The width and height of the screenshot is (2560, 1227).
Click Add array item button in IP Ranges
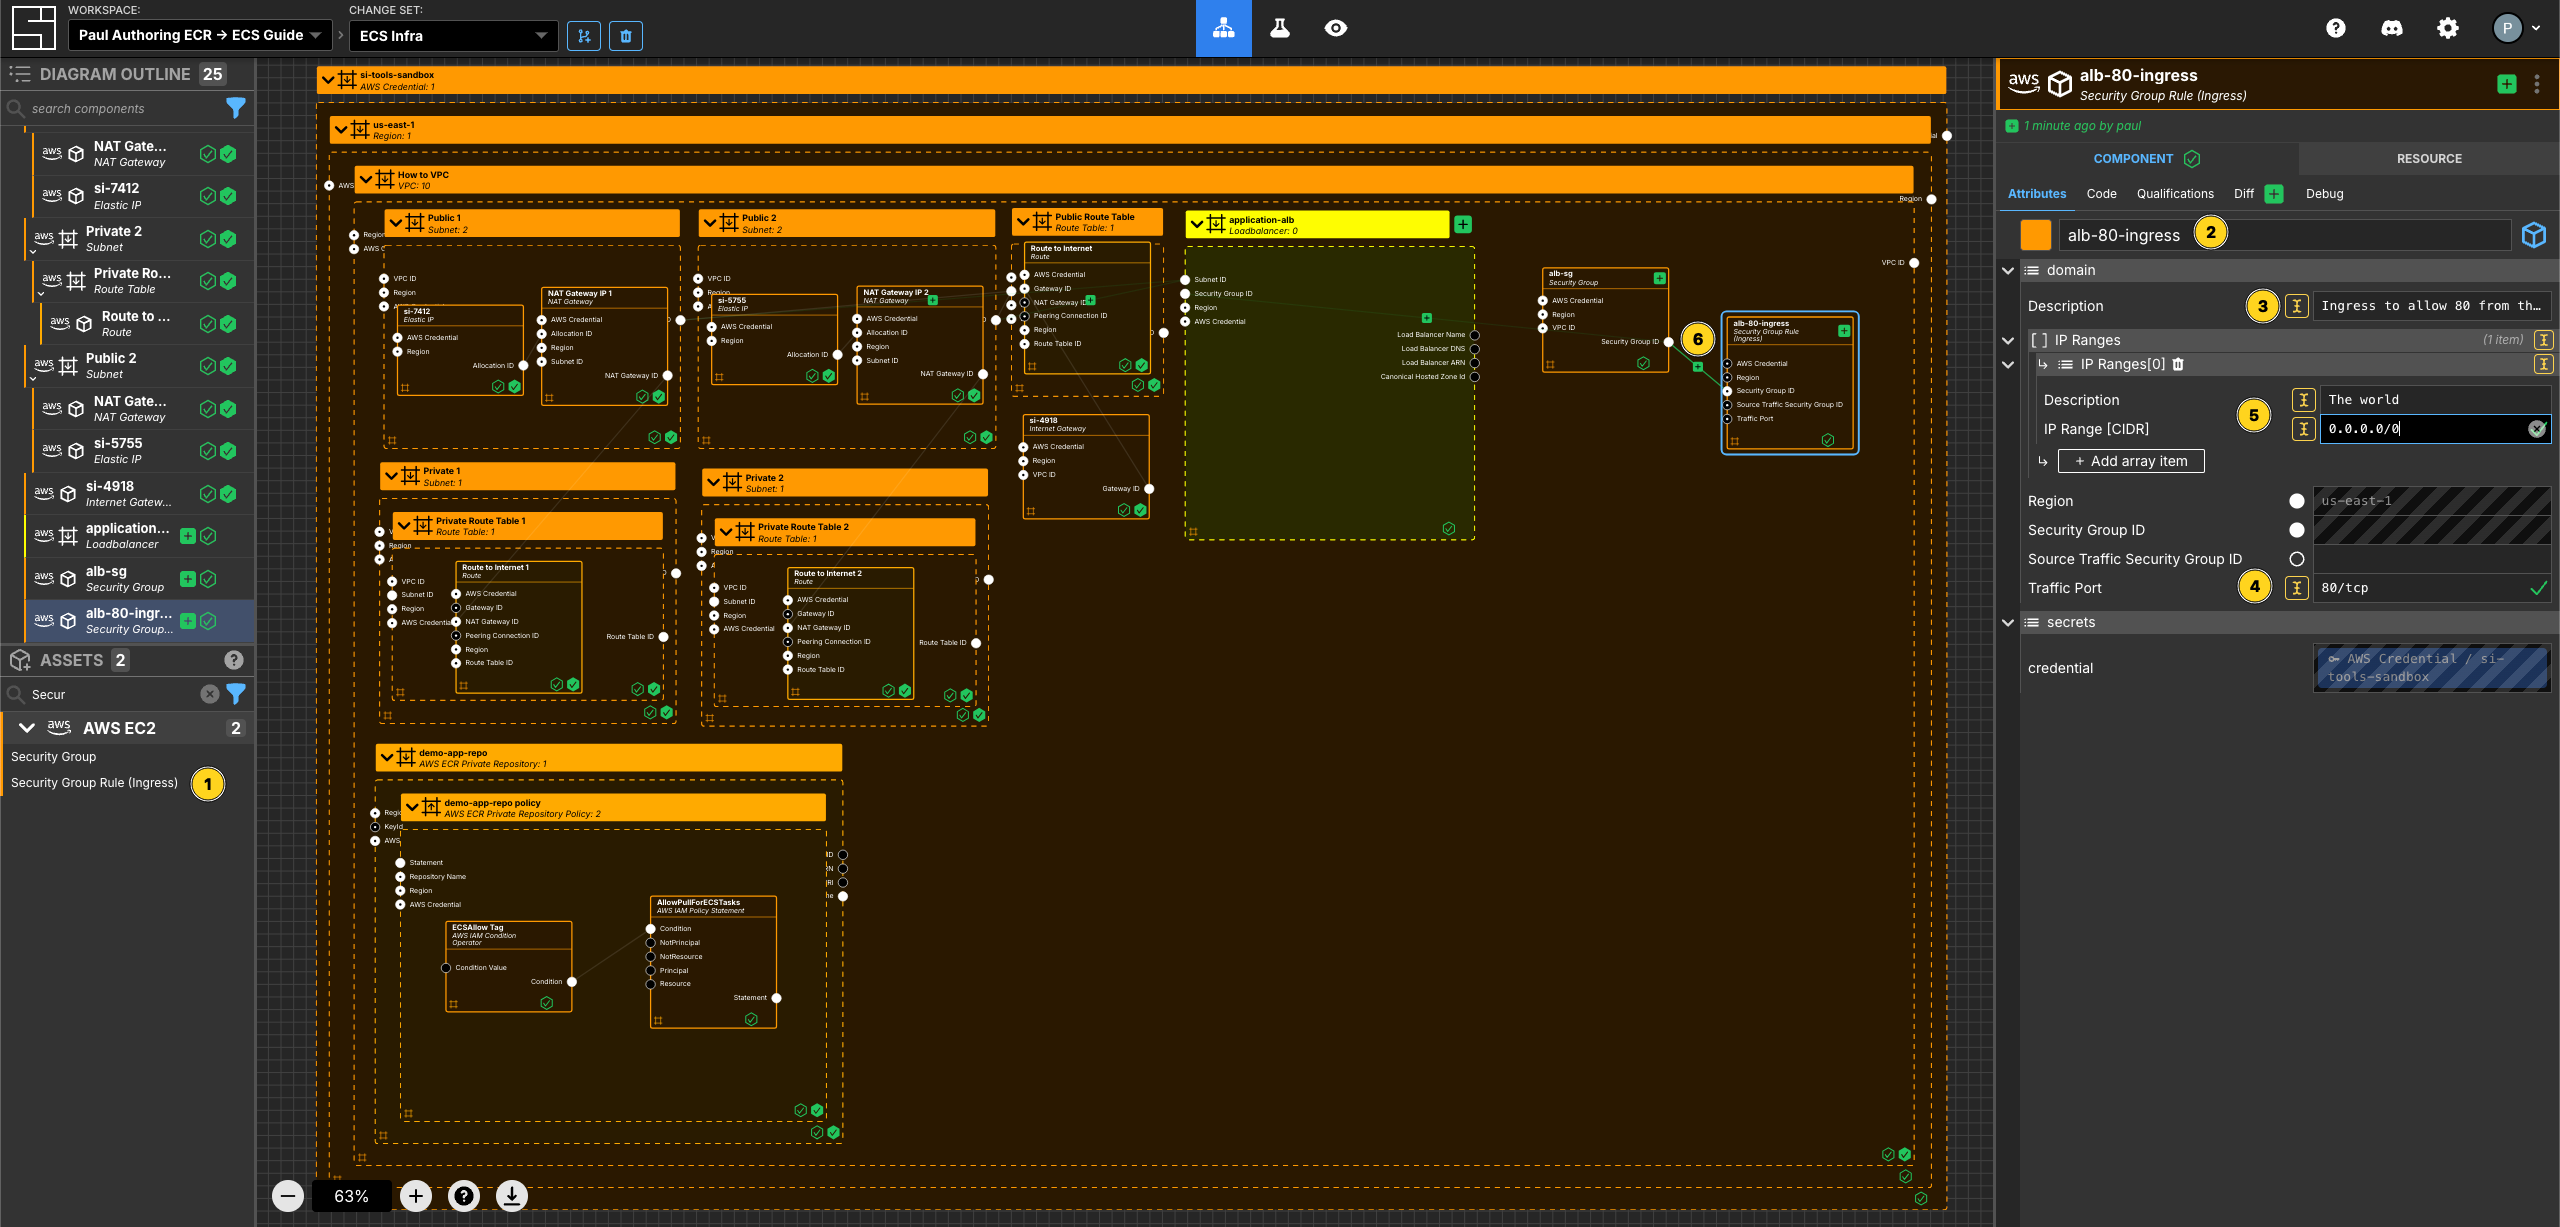pyautogui.click(x=2134, y=460)
